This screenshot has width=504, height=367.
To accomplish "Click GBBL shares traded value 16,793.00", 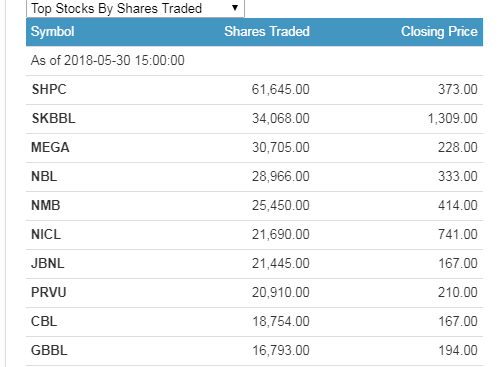I will (281, 350).
